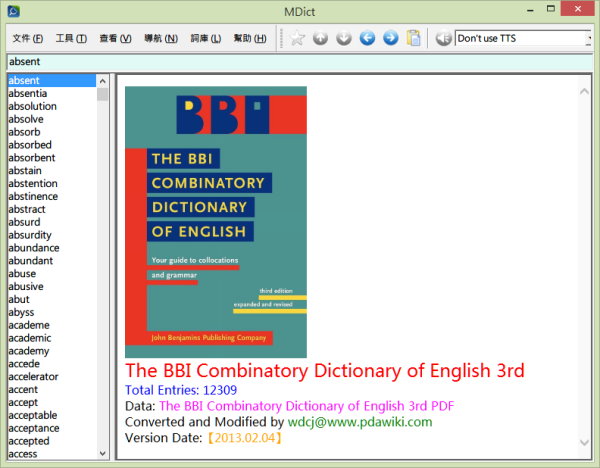
Task: Choose abstain from the word list
Action: pyautogui.click(x=25, y=171)
